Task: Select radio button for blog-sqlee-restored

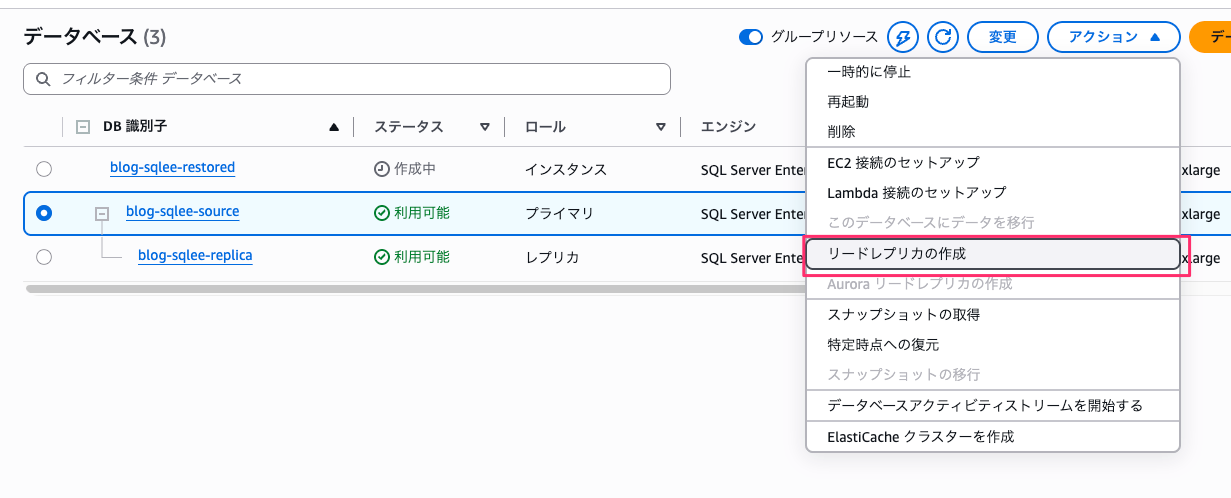Action: point(44,169)
